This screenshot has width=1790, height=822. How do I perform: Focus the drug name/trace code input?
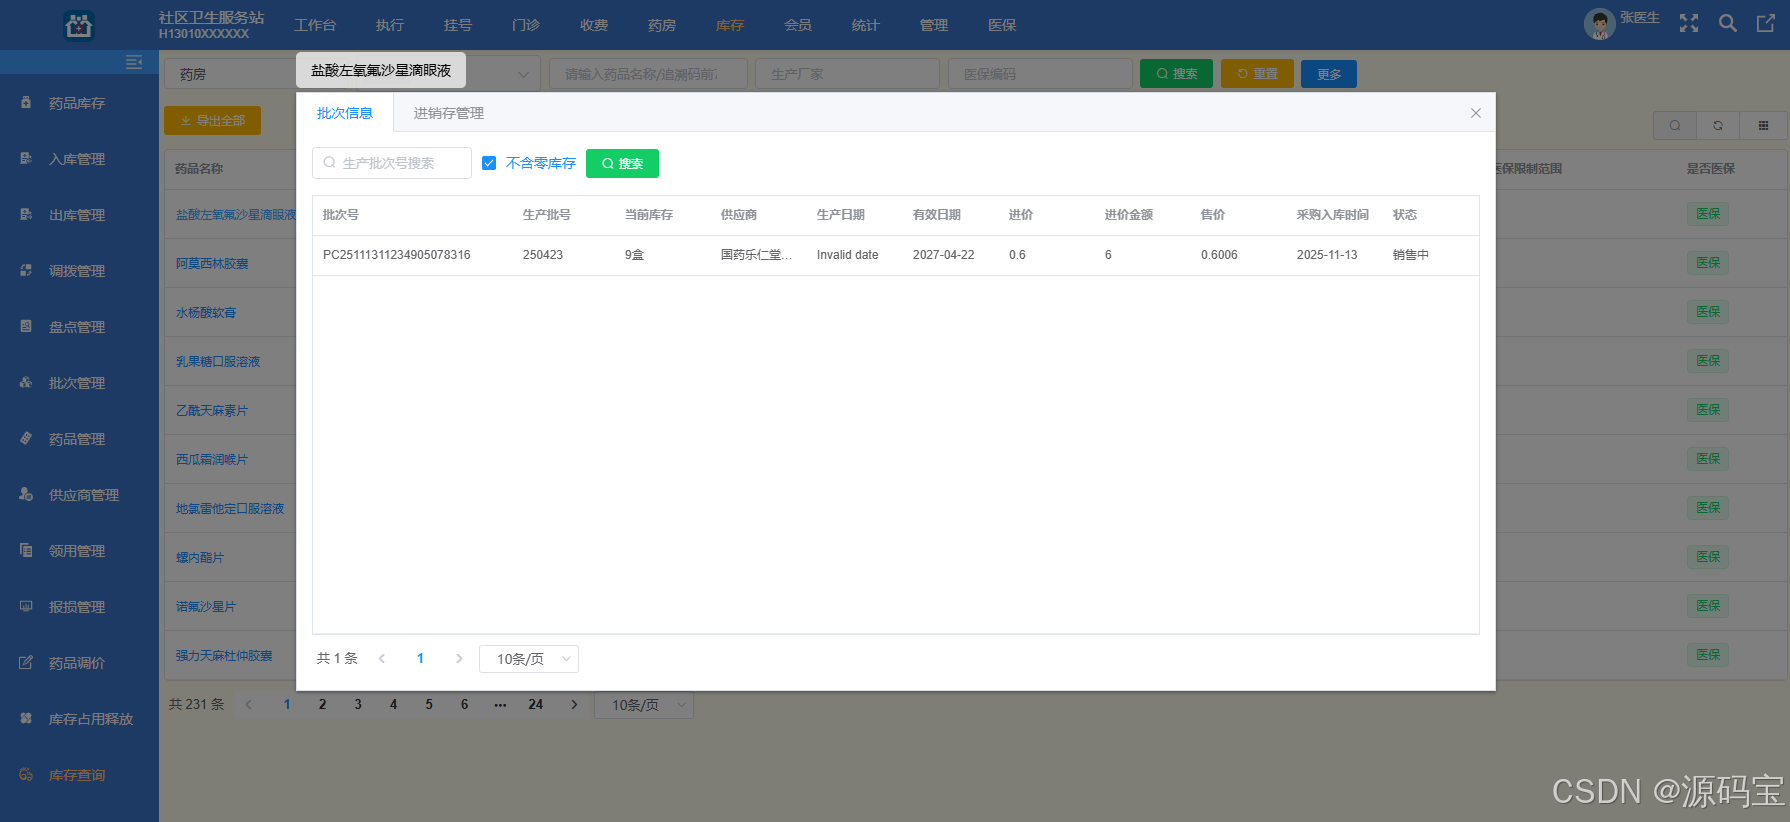[x=648, y=74]
